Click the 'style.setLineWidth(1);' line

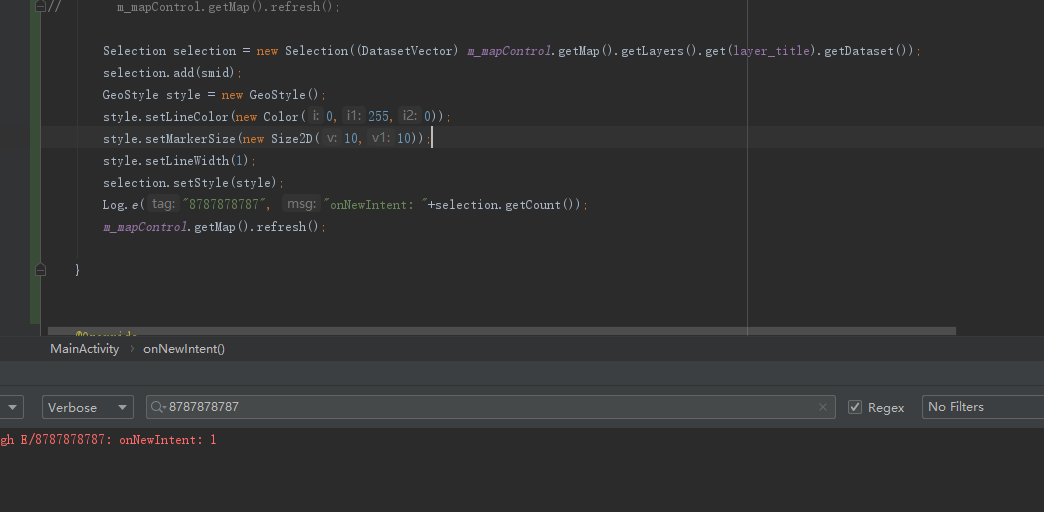click(179, 160)
